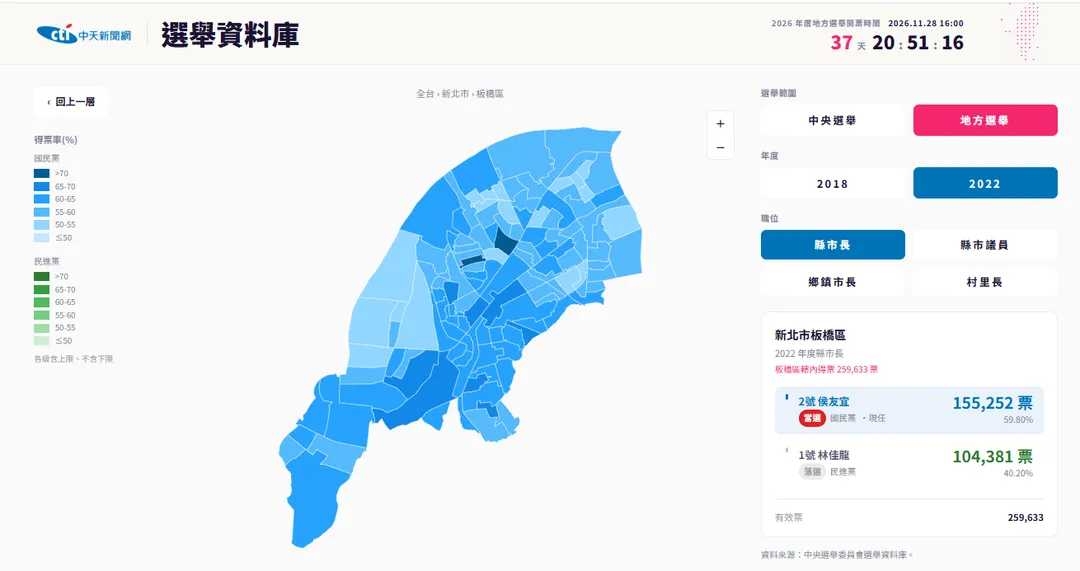
Task: Click 40.20% vote share text
Action: click(x=1018, y=473)
